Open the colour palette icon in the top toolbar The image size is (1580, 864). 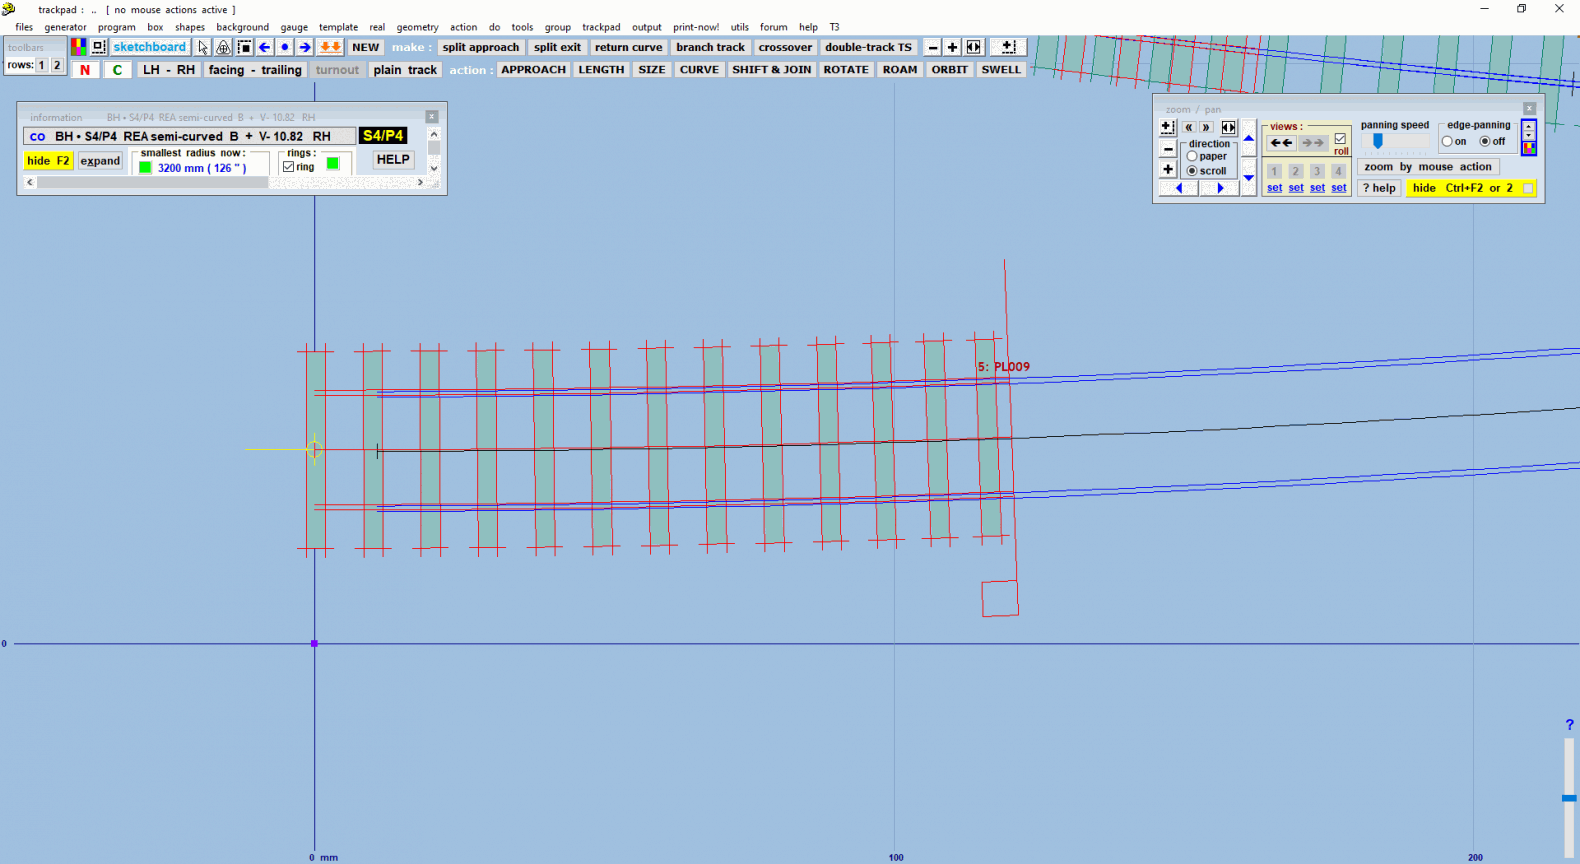click(x=78, y=47)
